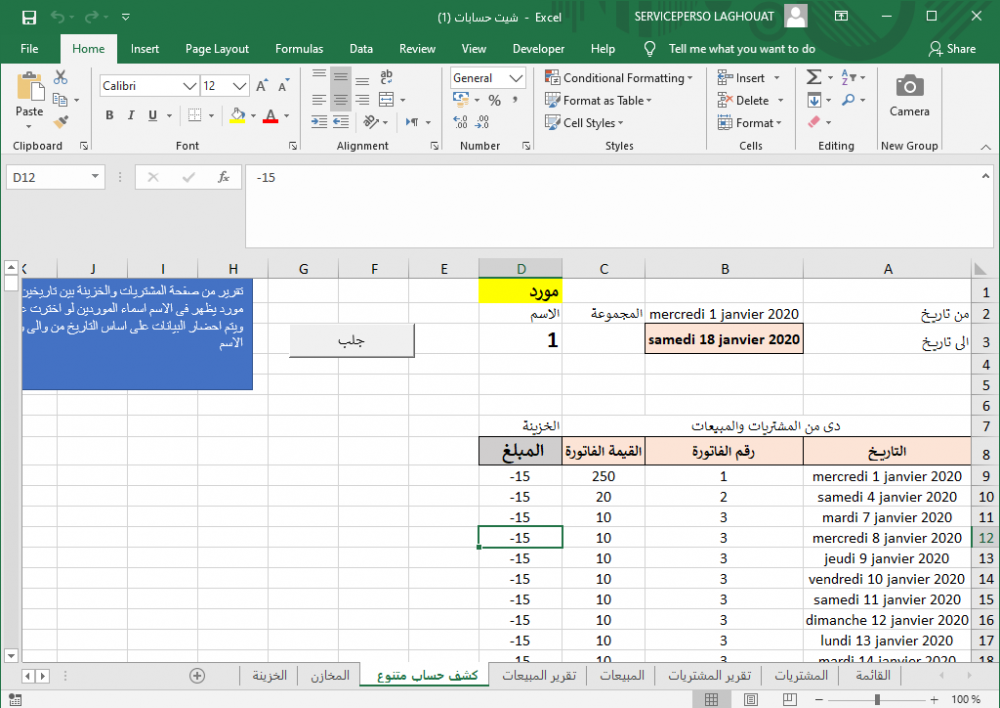
Task: Toggle Middle Align vertical alignment
Action: [341, 77]
